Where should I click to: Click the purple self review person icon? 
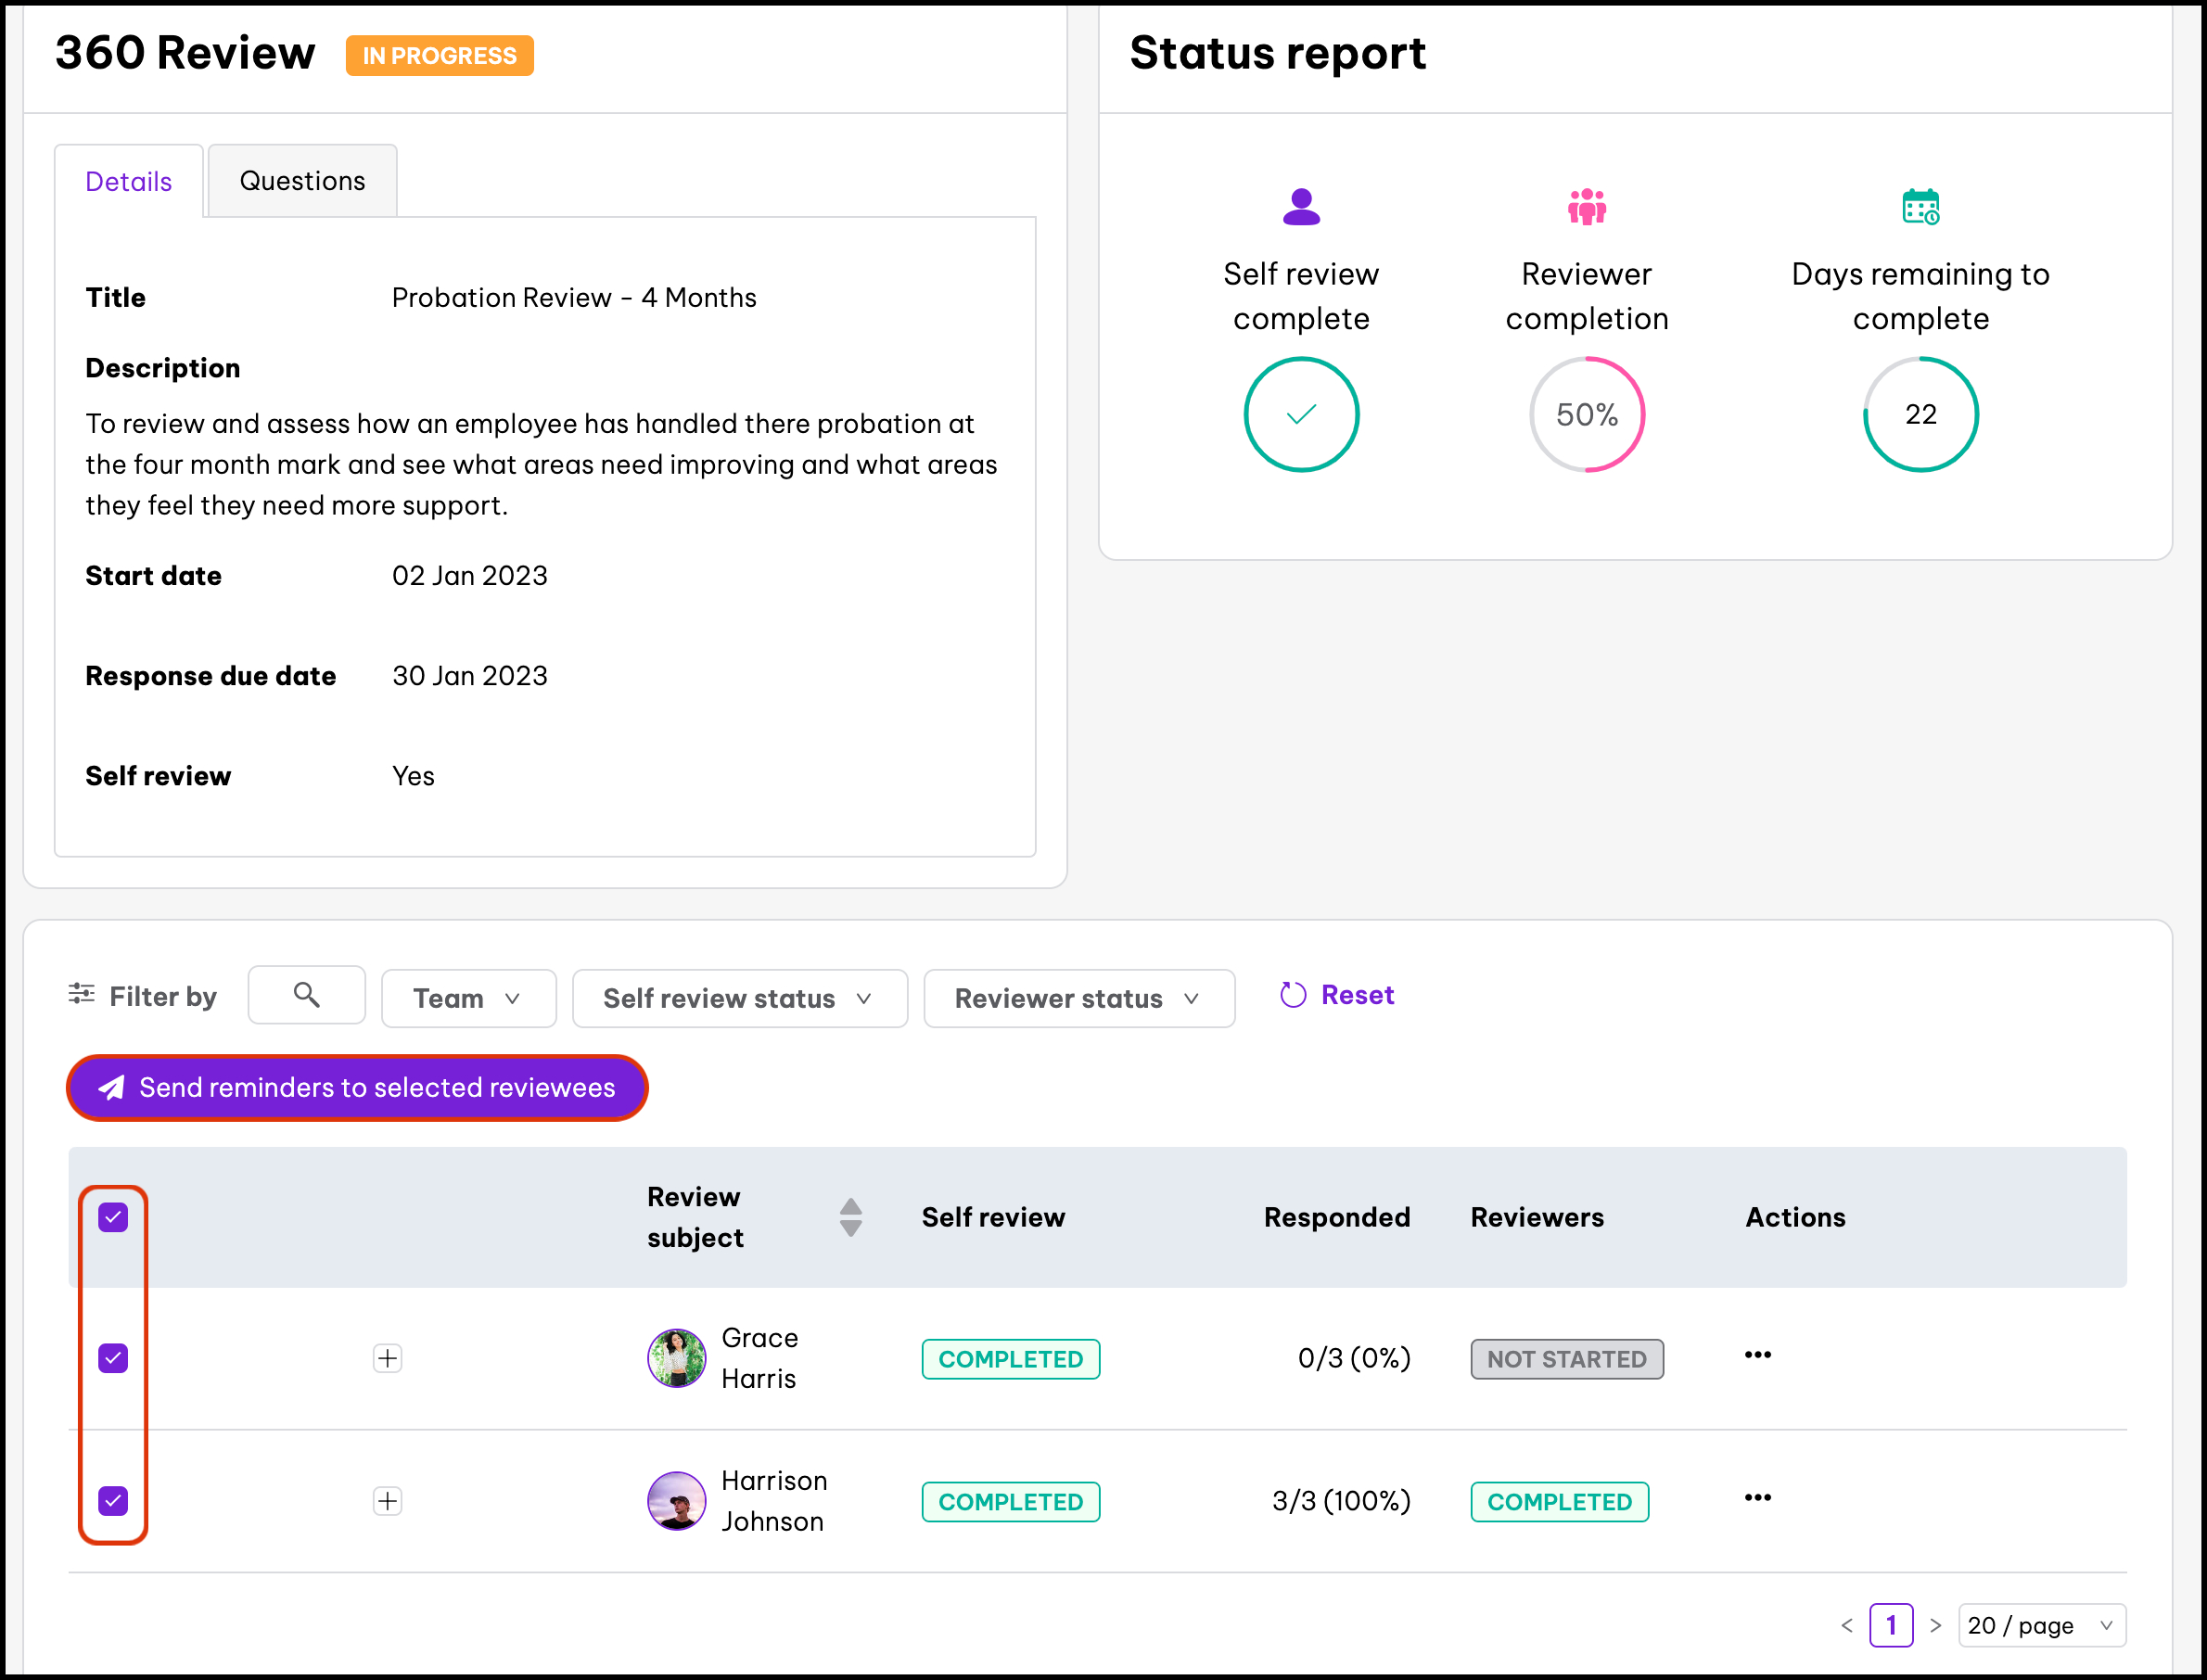[1300, 207]
